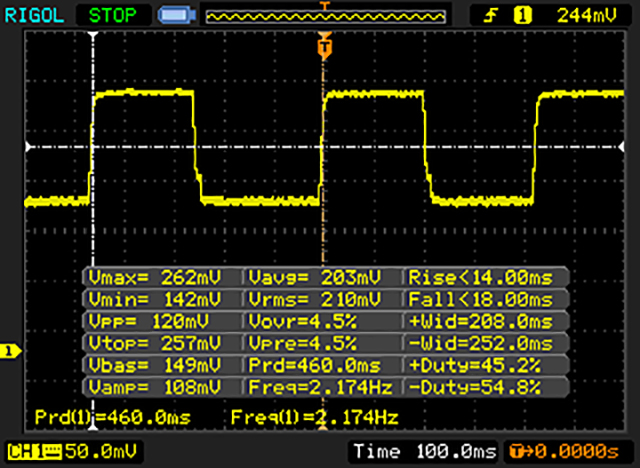
Task: Click the Freq=2.174Hz table cell
Action: point(321,387)
